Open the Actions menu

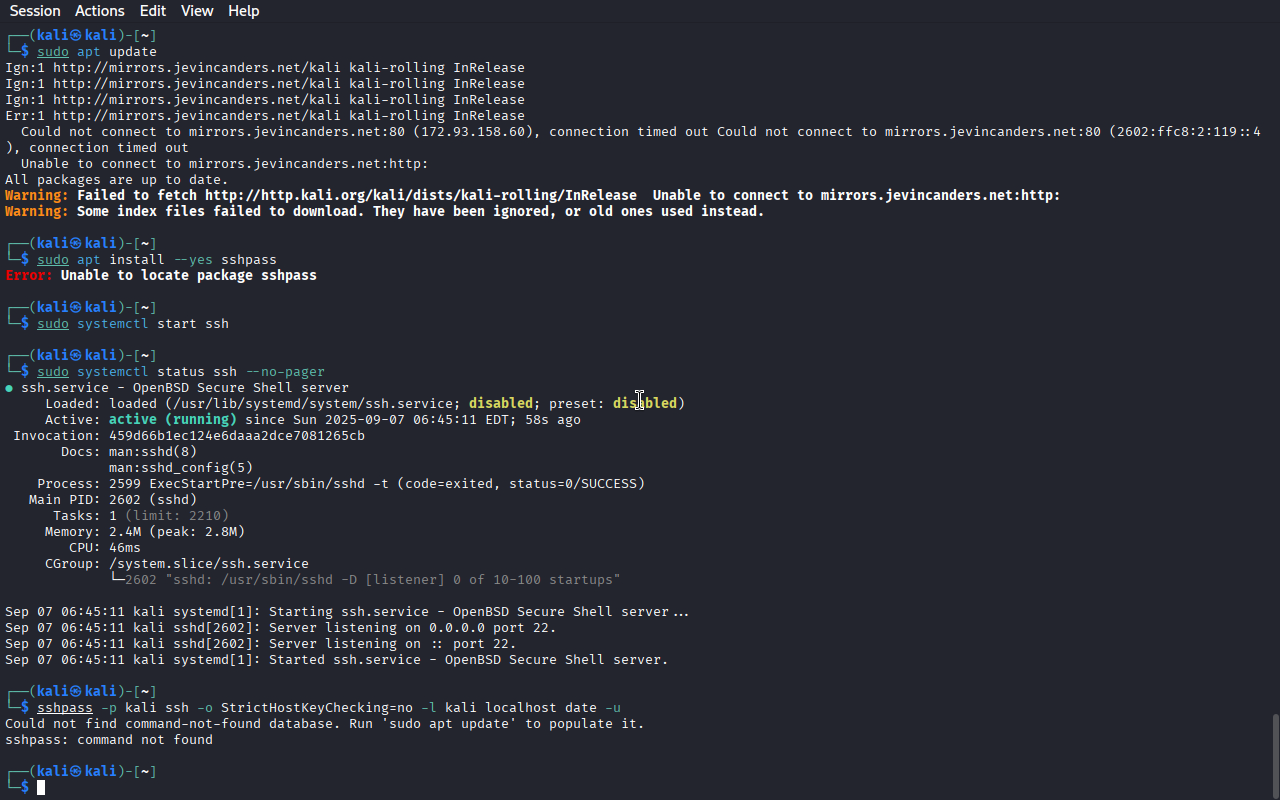pos(100,11)
